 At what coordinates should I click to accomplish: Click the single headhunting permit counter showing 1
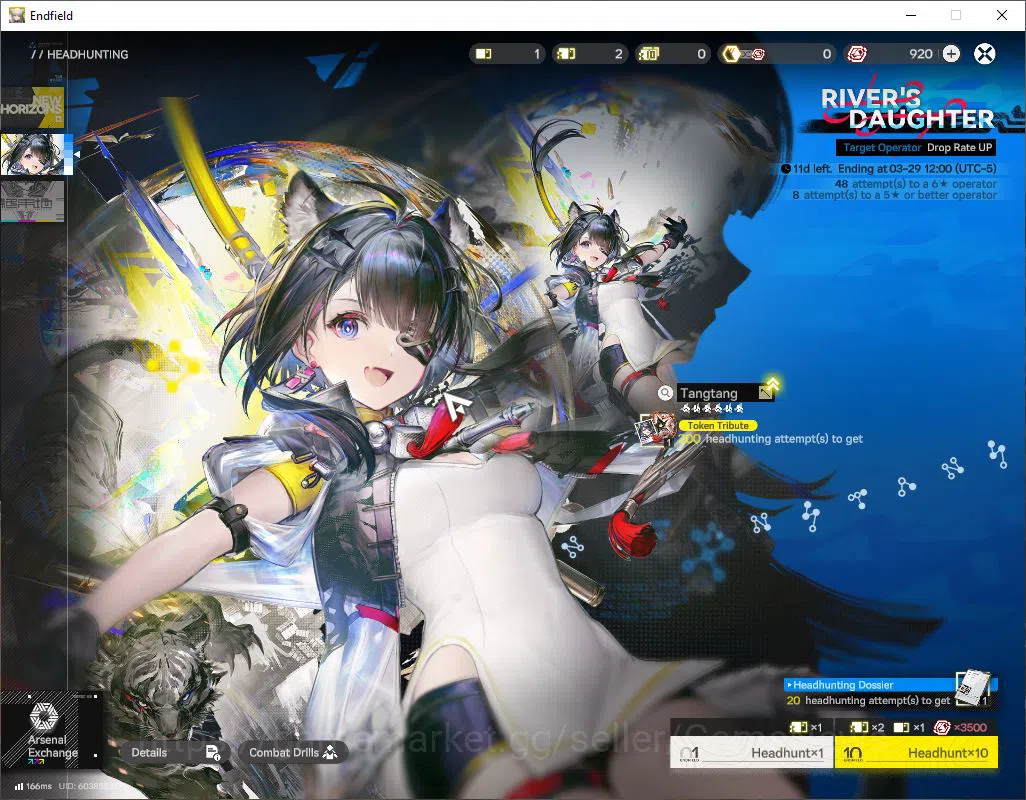tap(508, 54)
